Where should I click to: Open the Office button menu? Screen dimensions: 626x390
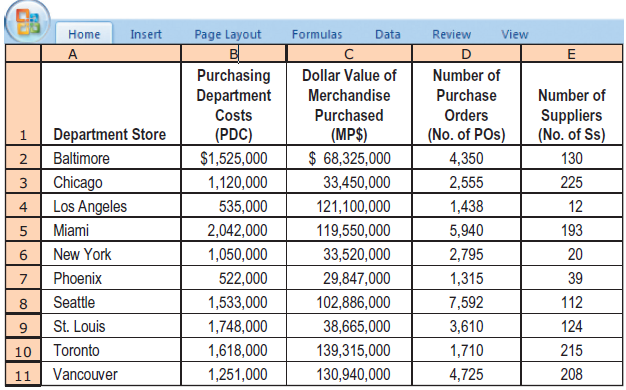27,22
